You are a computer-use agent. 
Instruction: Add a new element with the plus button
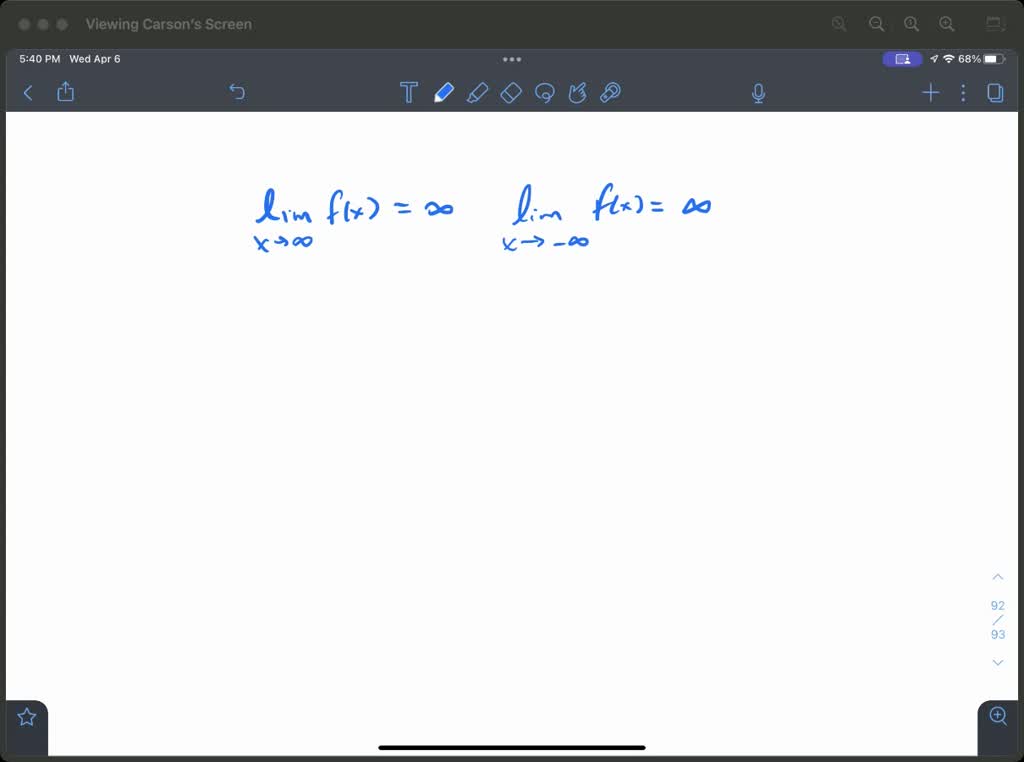click(930, 92)
